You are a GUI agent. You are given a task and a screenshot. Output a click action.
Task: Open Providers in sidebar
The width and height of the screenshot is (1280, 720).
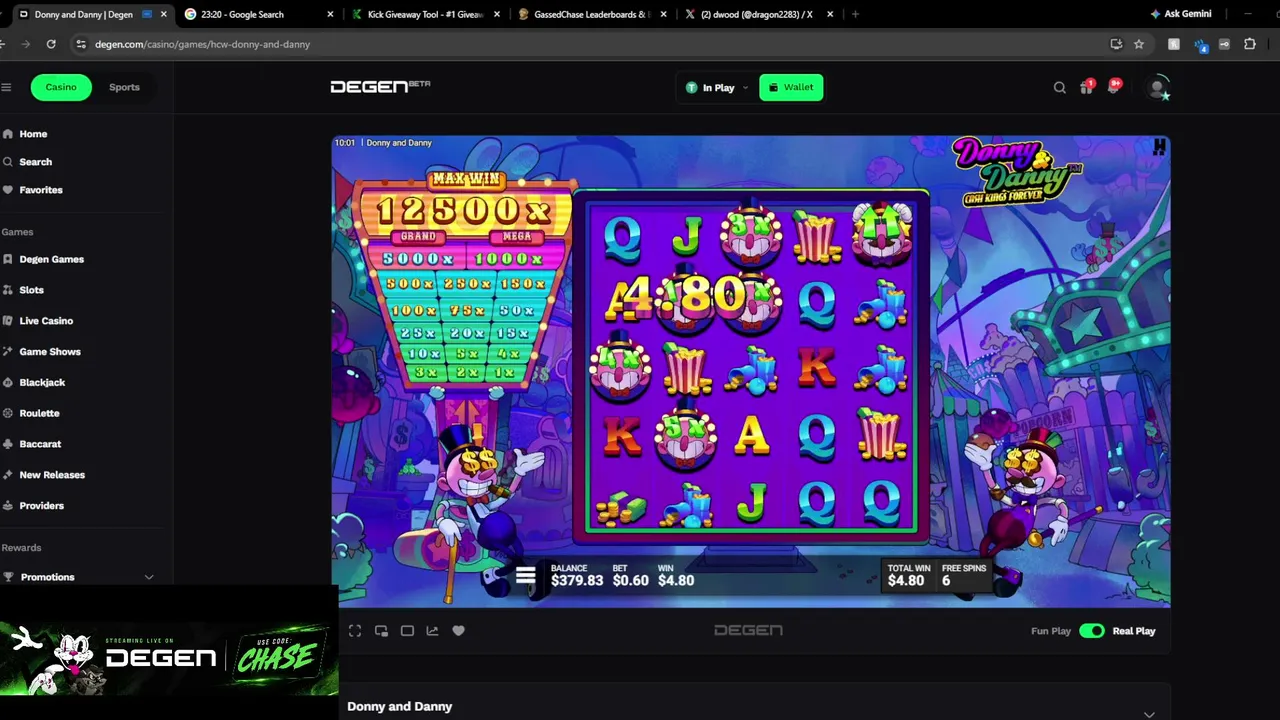[42, 506]
